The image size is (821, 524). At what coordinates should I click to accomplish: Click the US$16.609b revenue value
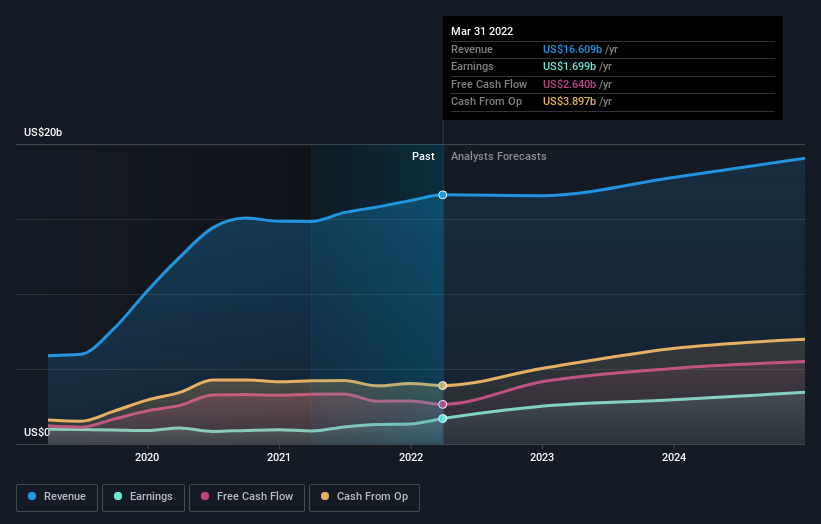tap(572, 49)
